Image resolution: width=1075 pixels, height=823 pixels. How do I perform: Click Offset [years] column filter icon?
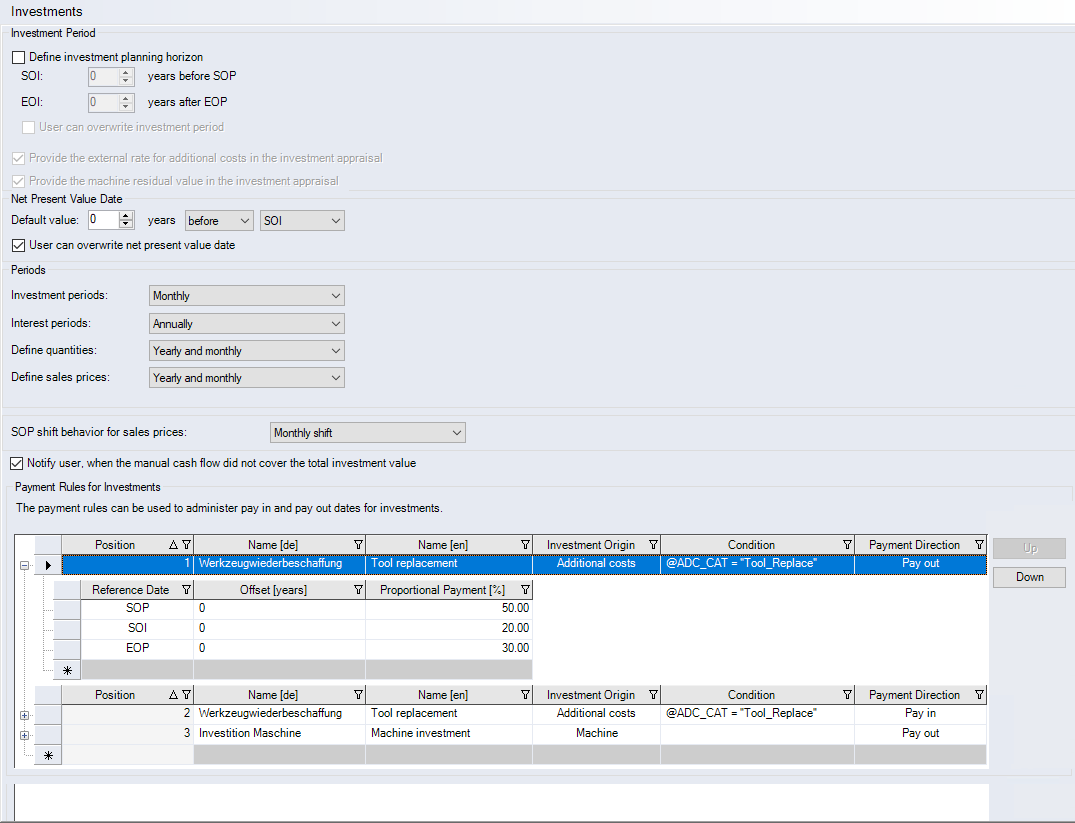coord(358,590)
